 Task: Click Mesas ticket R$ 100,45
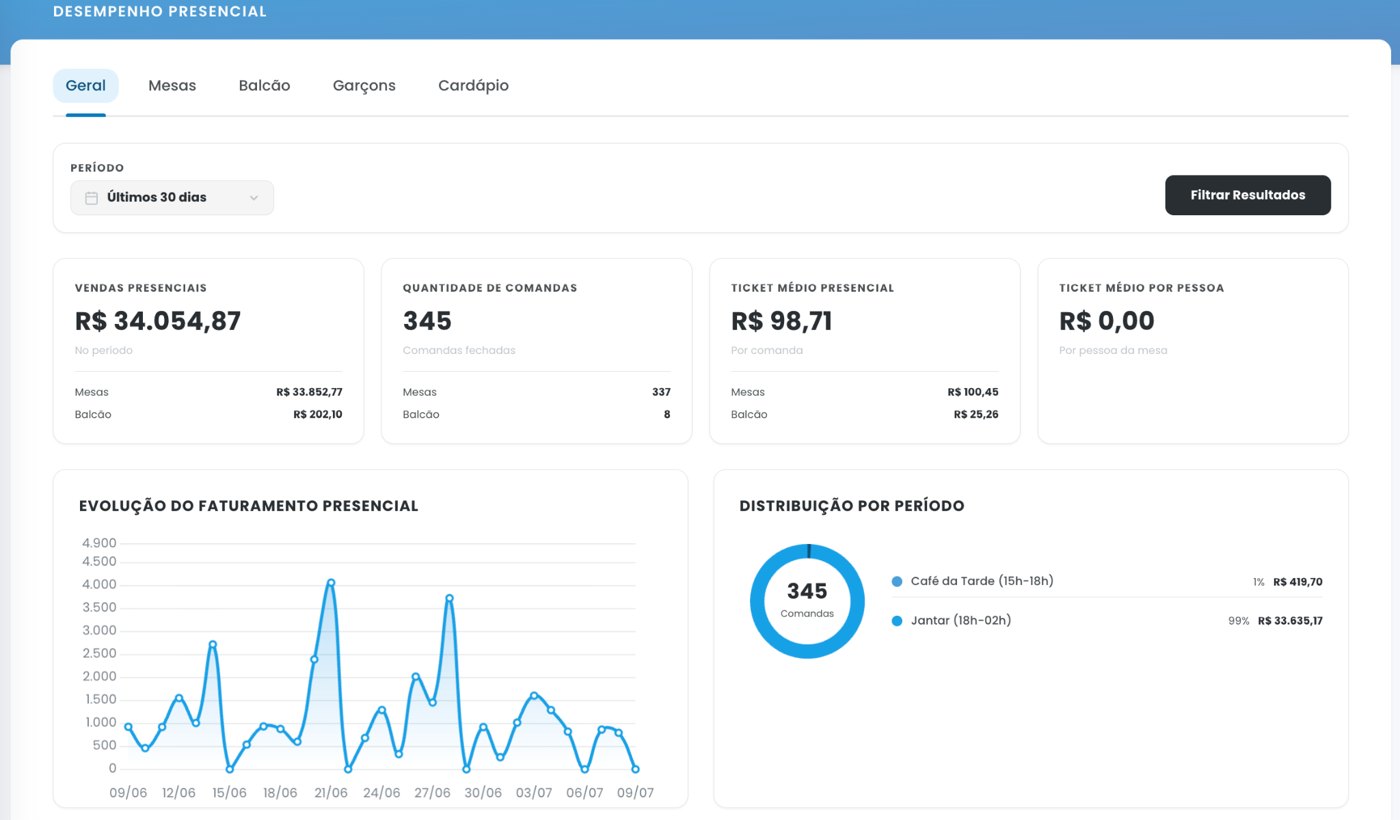pos(973,392)
